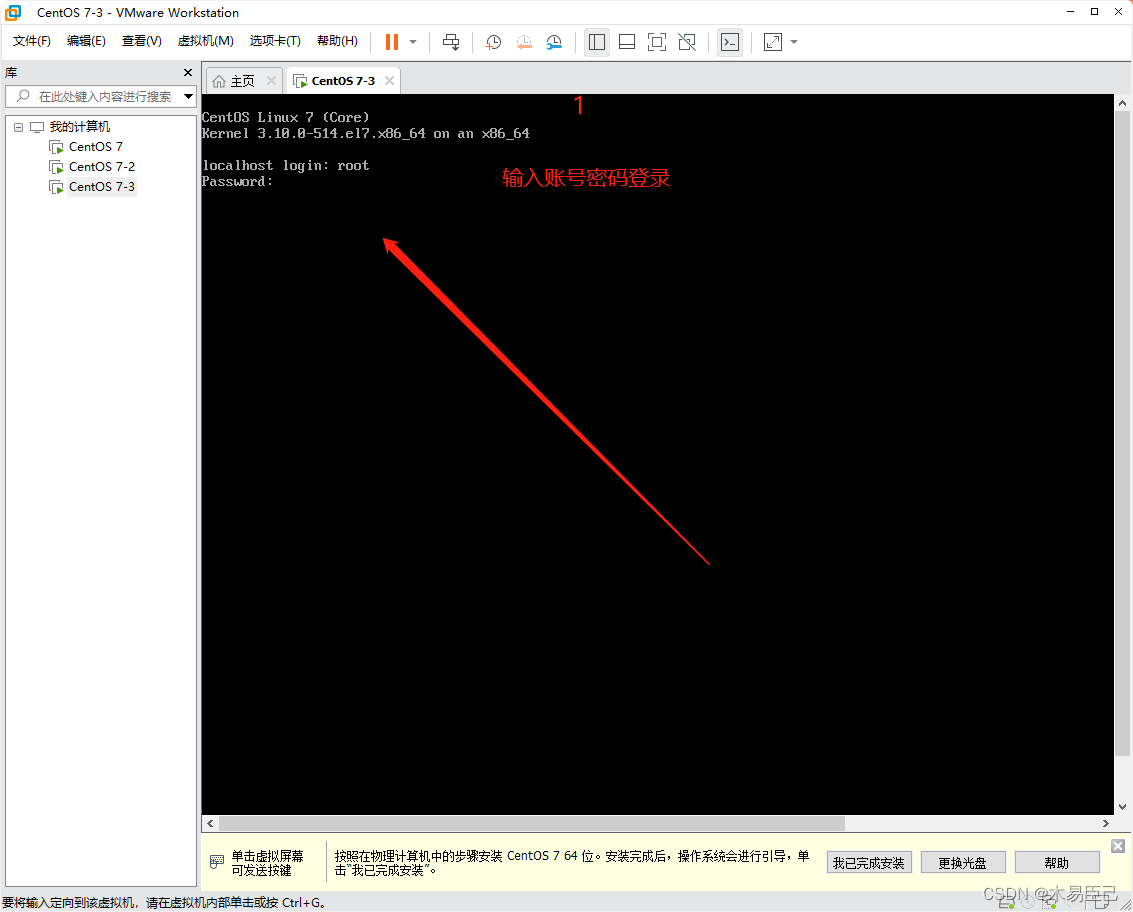Enter full screen mode
Viewport: 1133px width, 912px height.
[657, 42]
